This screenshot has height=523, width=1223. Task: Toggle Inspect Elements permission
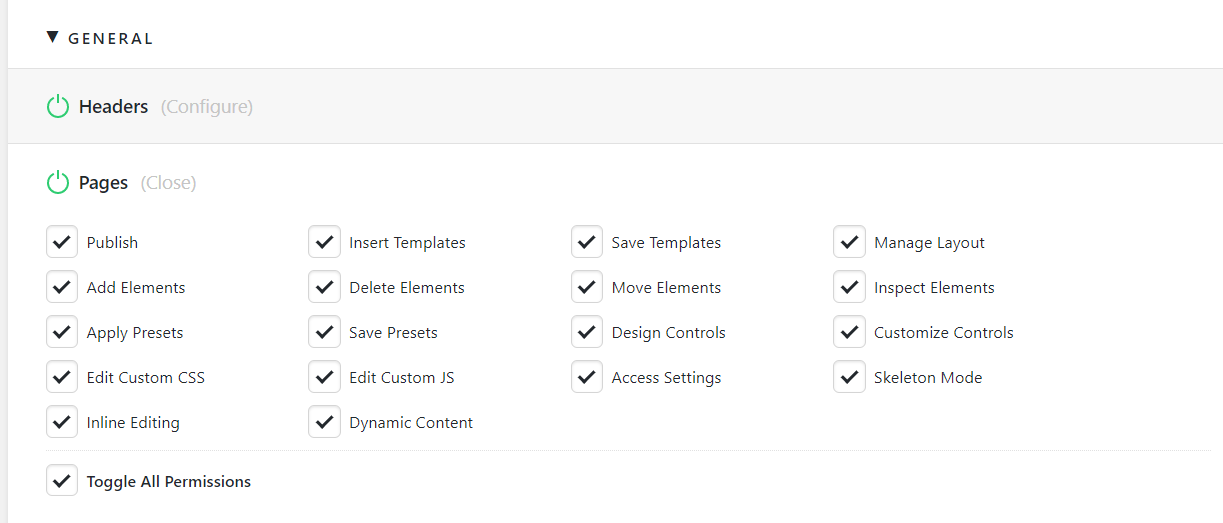coord(849,287)
